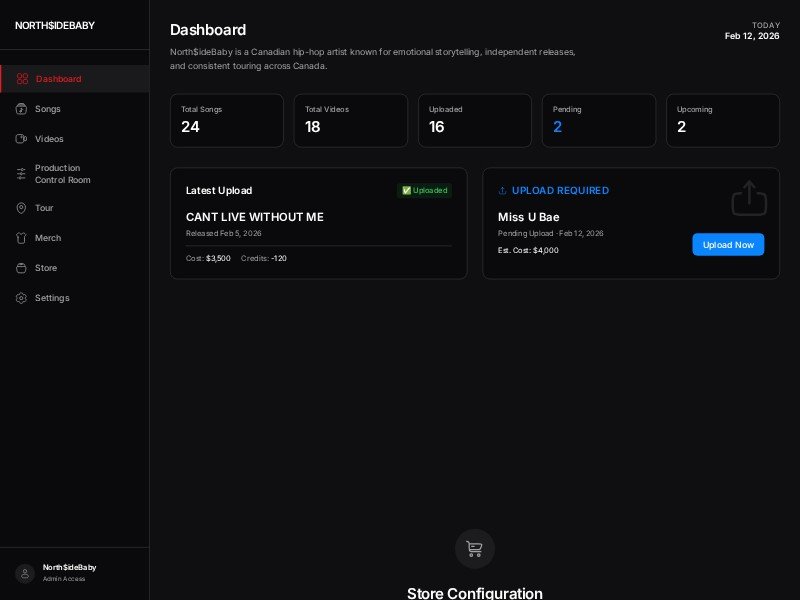
Task: Open the Production Control Room sliders icon
Action: point(23,174)
